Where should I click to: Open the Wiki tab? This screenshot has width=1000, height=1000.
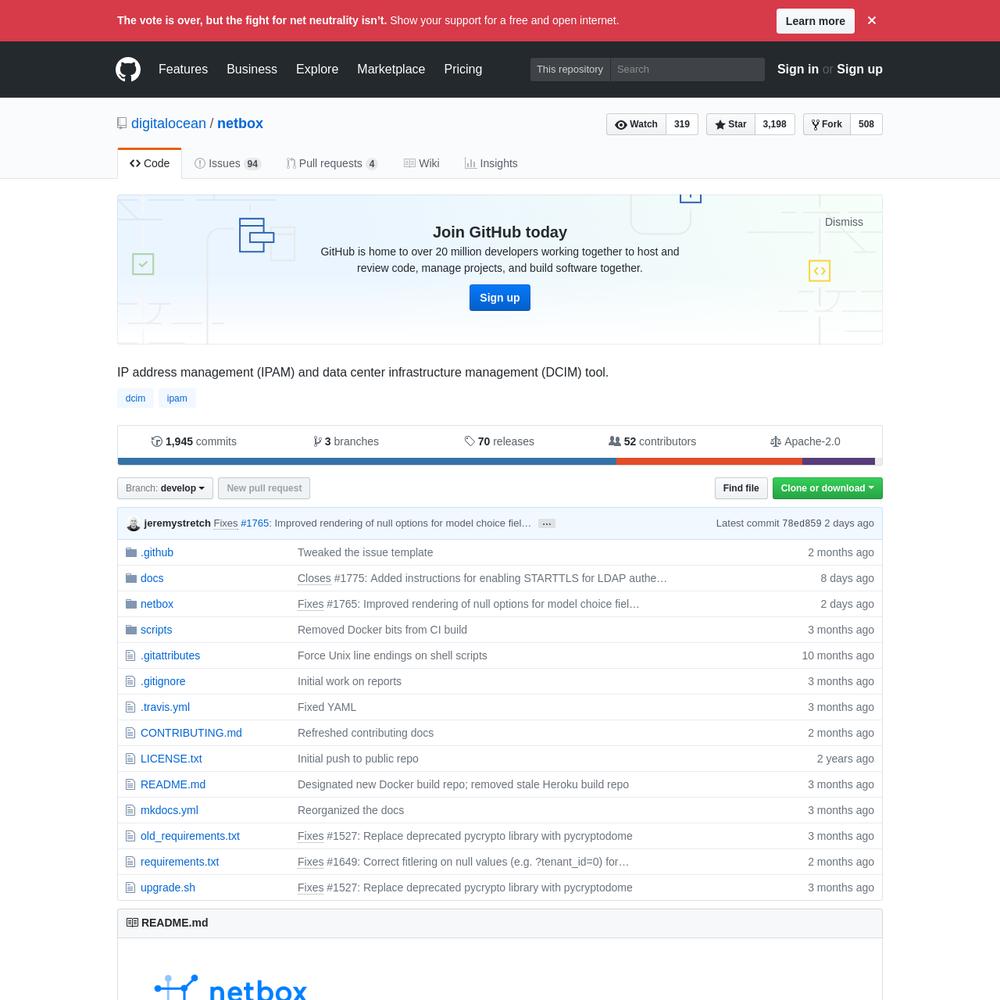[x=421, y=163]
